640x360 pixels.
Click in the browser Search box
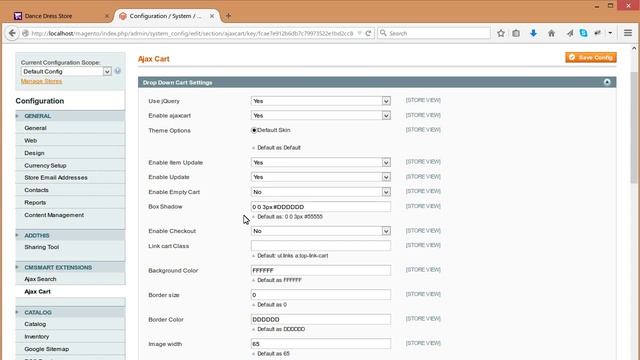(x=434, y=33)
